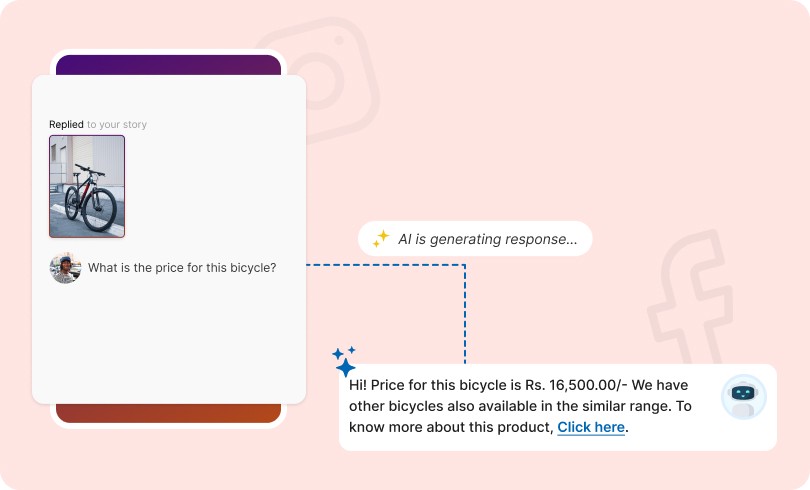Click the orange gradient footer of phone

coord(168,413)
